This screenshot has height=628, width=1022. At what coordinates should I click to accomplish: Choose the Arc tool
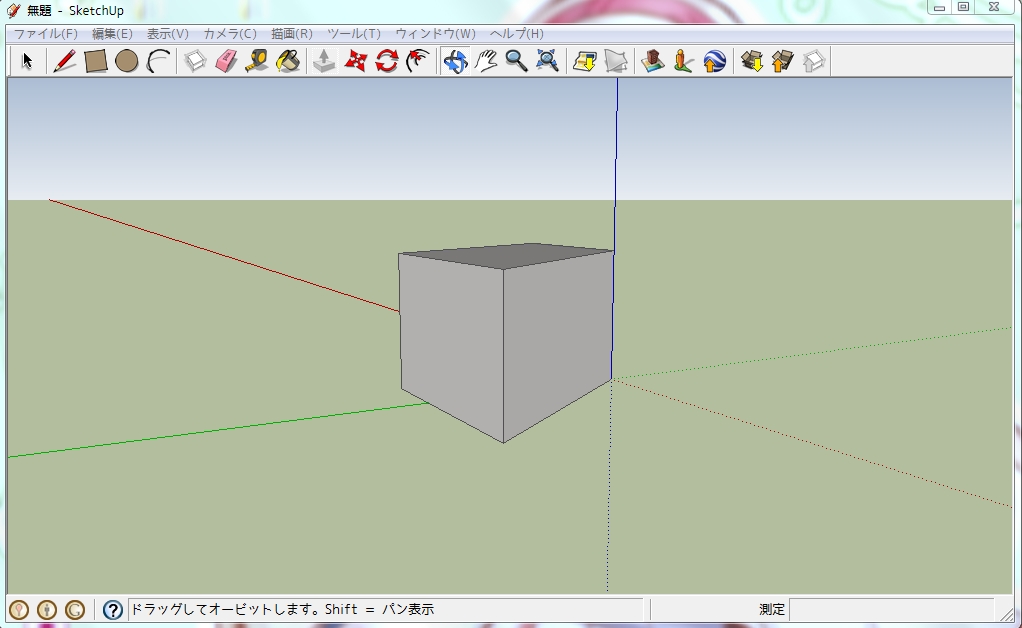(157, 61)
